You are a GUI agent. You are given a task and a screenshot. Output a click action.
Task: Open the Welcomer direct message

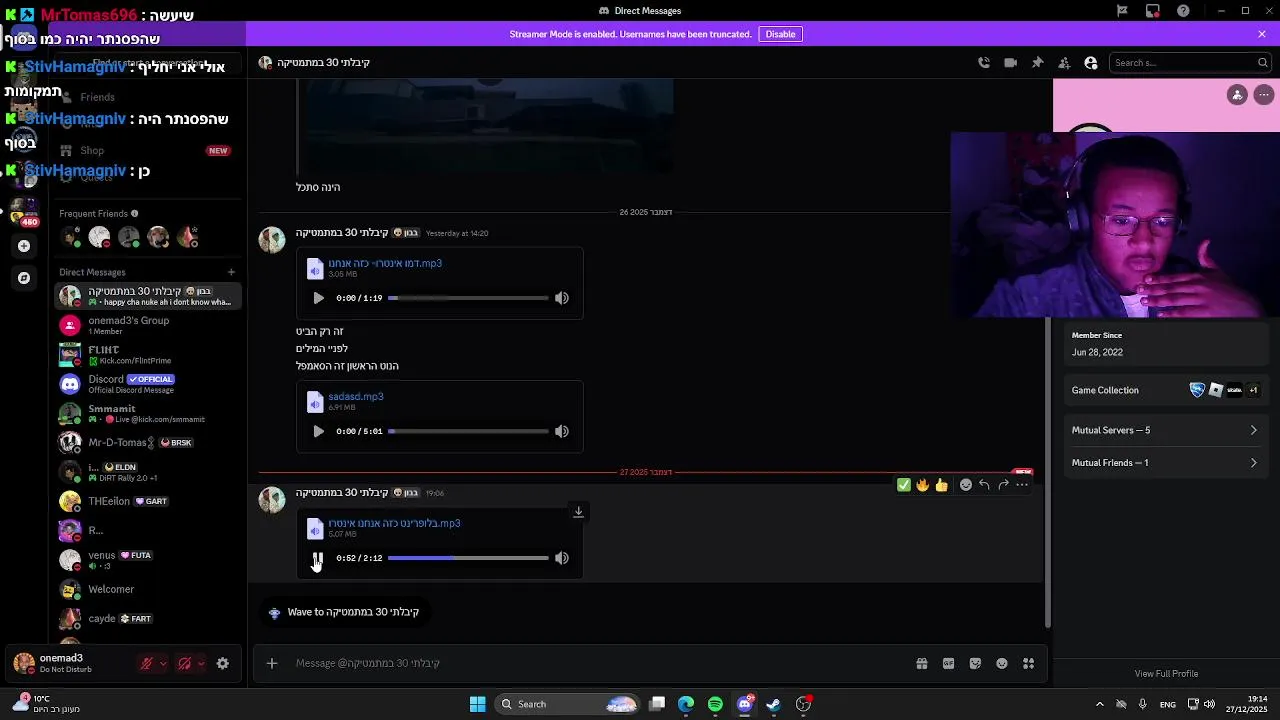coord(148,589)
